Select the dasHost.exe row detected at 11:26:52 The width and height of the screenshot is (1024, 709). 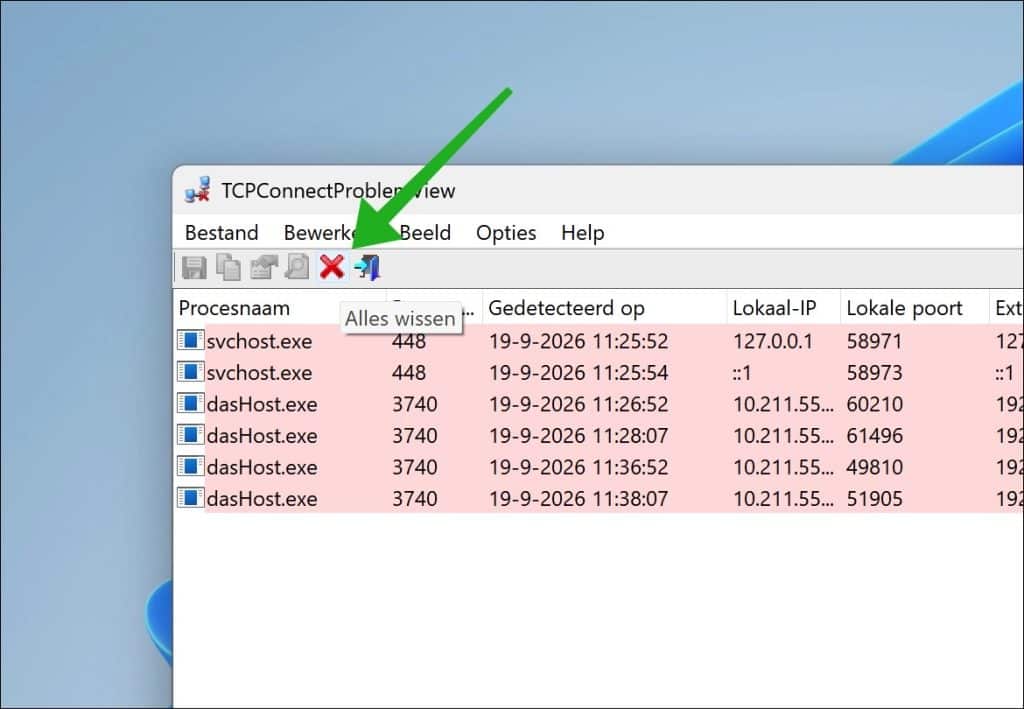(x=599, y=403)
